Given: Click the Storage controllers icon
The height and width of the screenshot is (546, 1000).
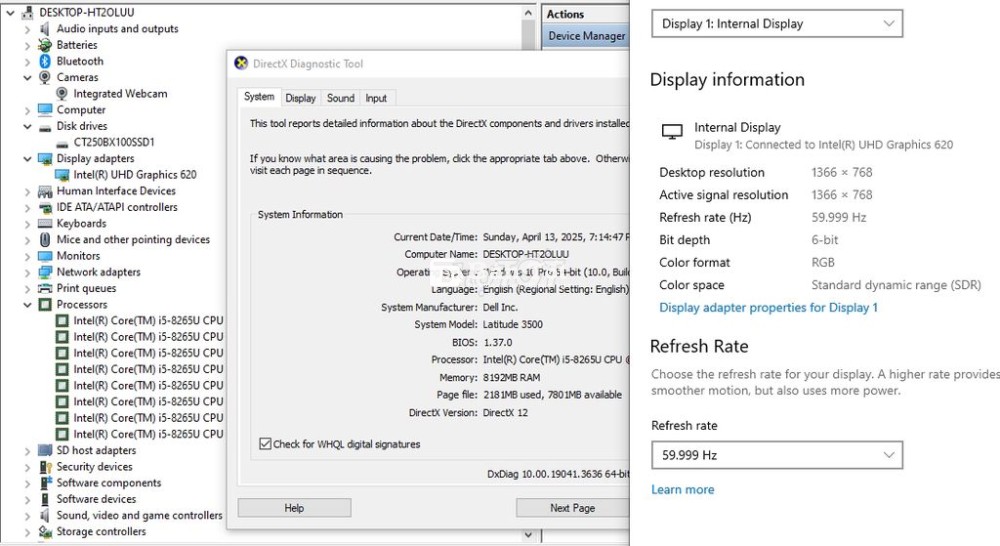Looking at the screenshot, I should [x=45, y=531].
